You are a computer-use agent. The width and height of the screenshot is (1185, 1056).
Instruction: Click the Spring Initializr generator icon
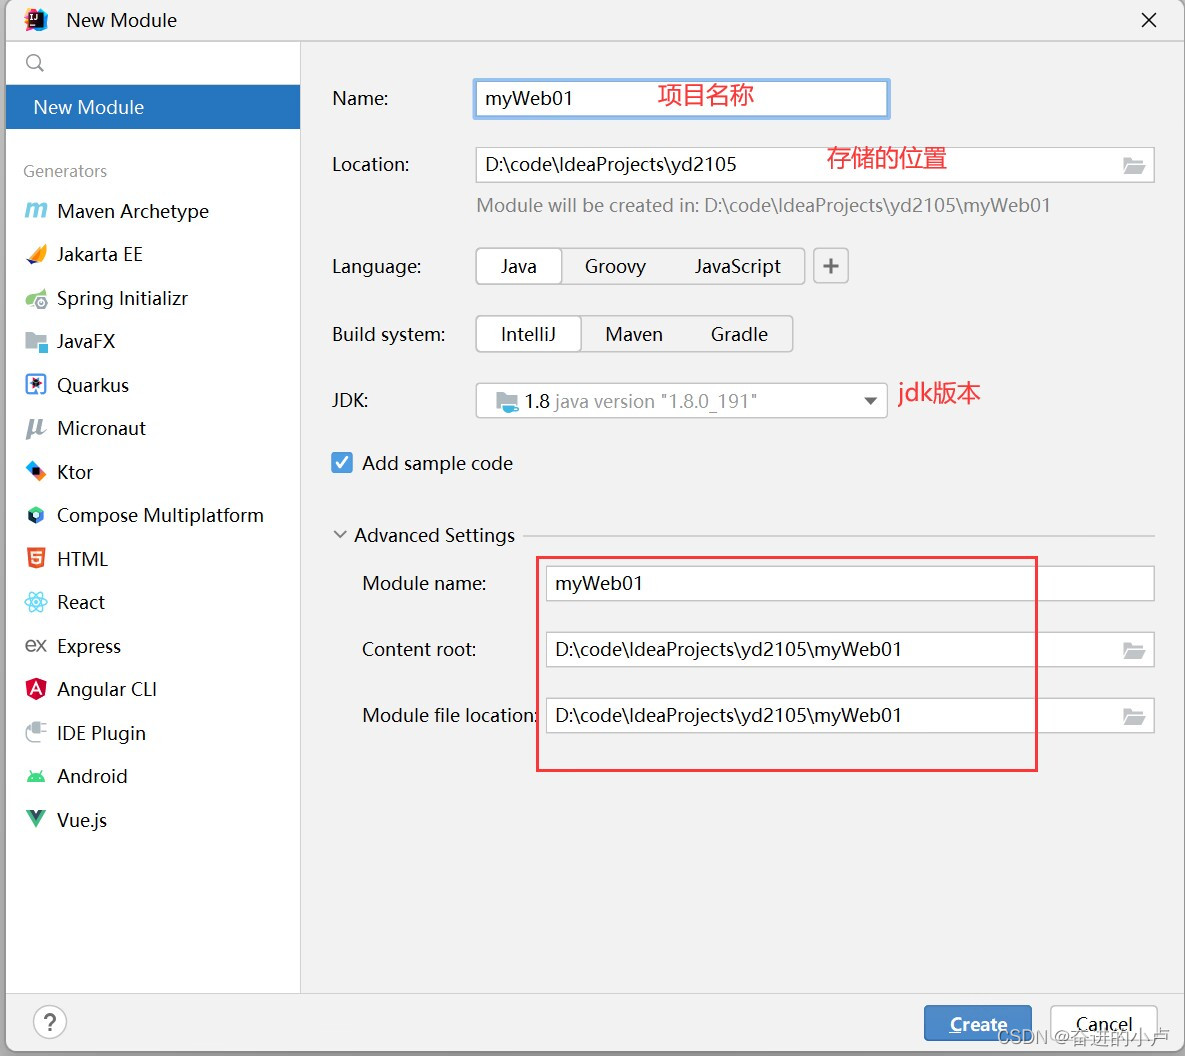[x=36, y=299]
